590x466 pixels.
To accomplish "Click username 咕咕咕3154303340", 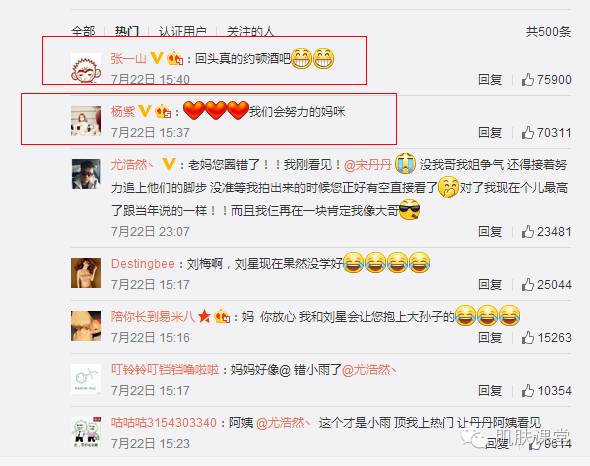I will (x=164, y=422).
